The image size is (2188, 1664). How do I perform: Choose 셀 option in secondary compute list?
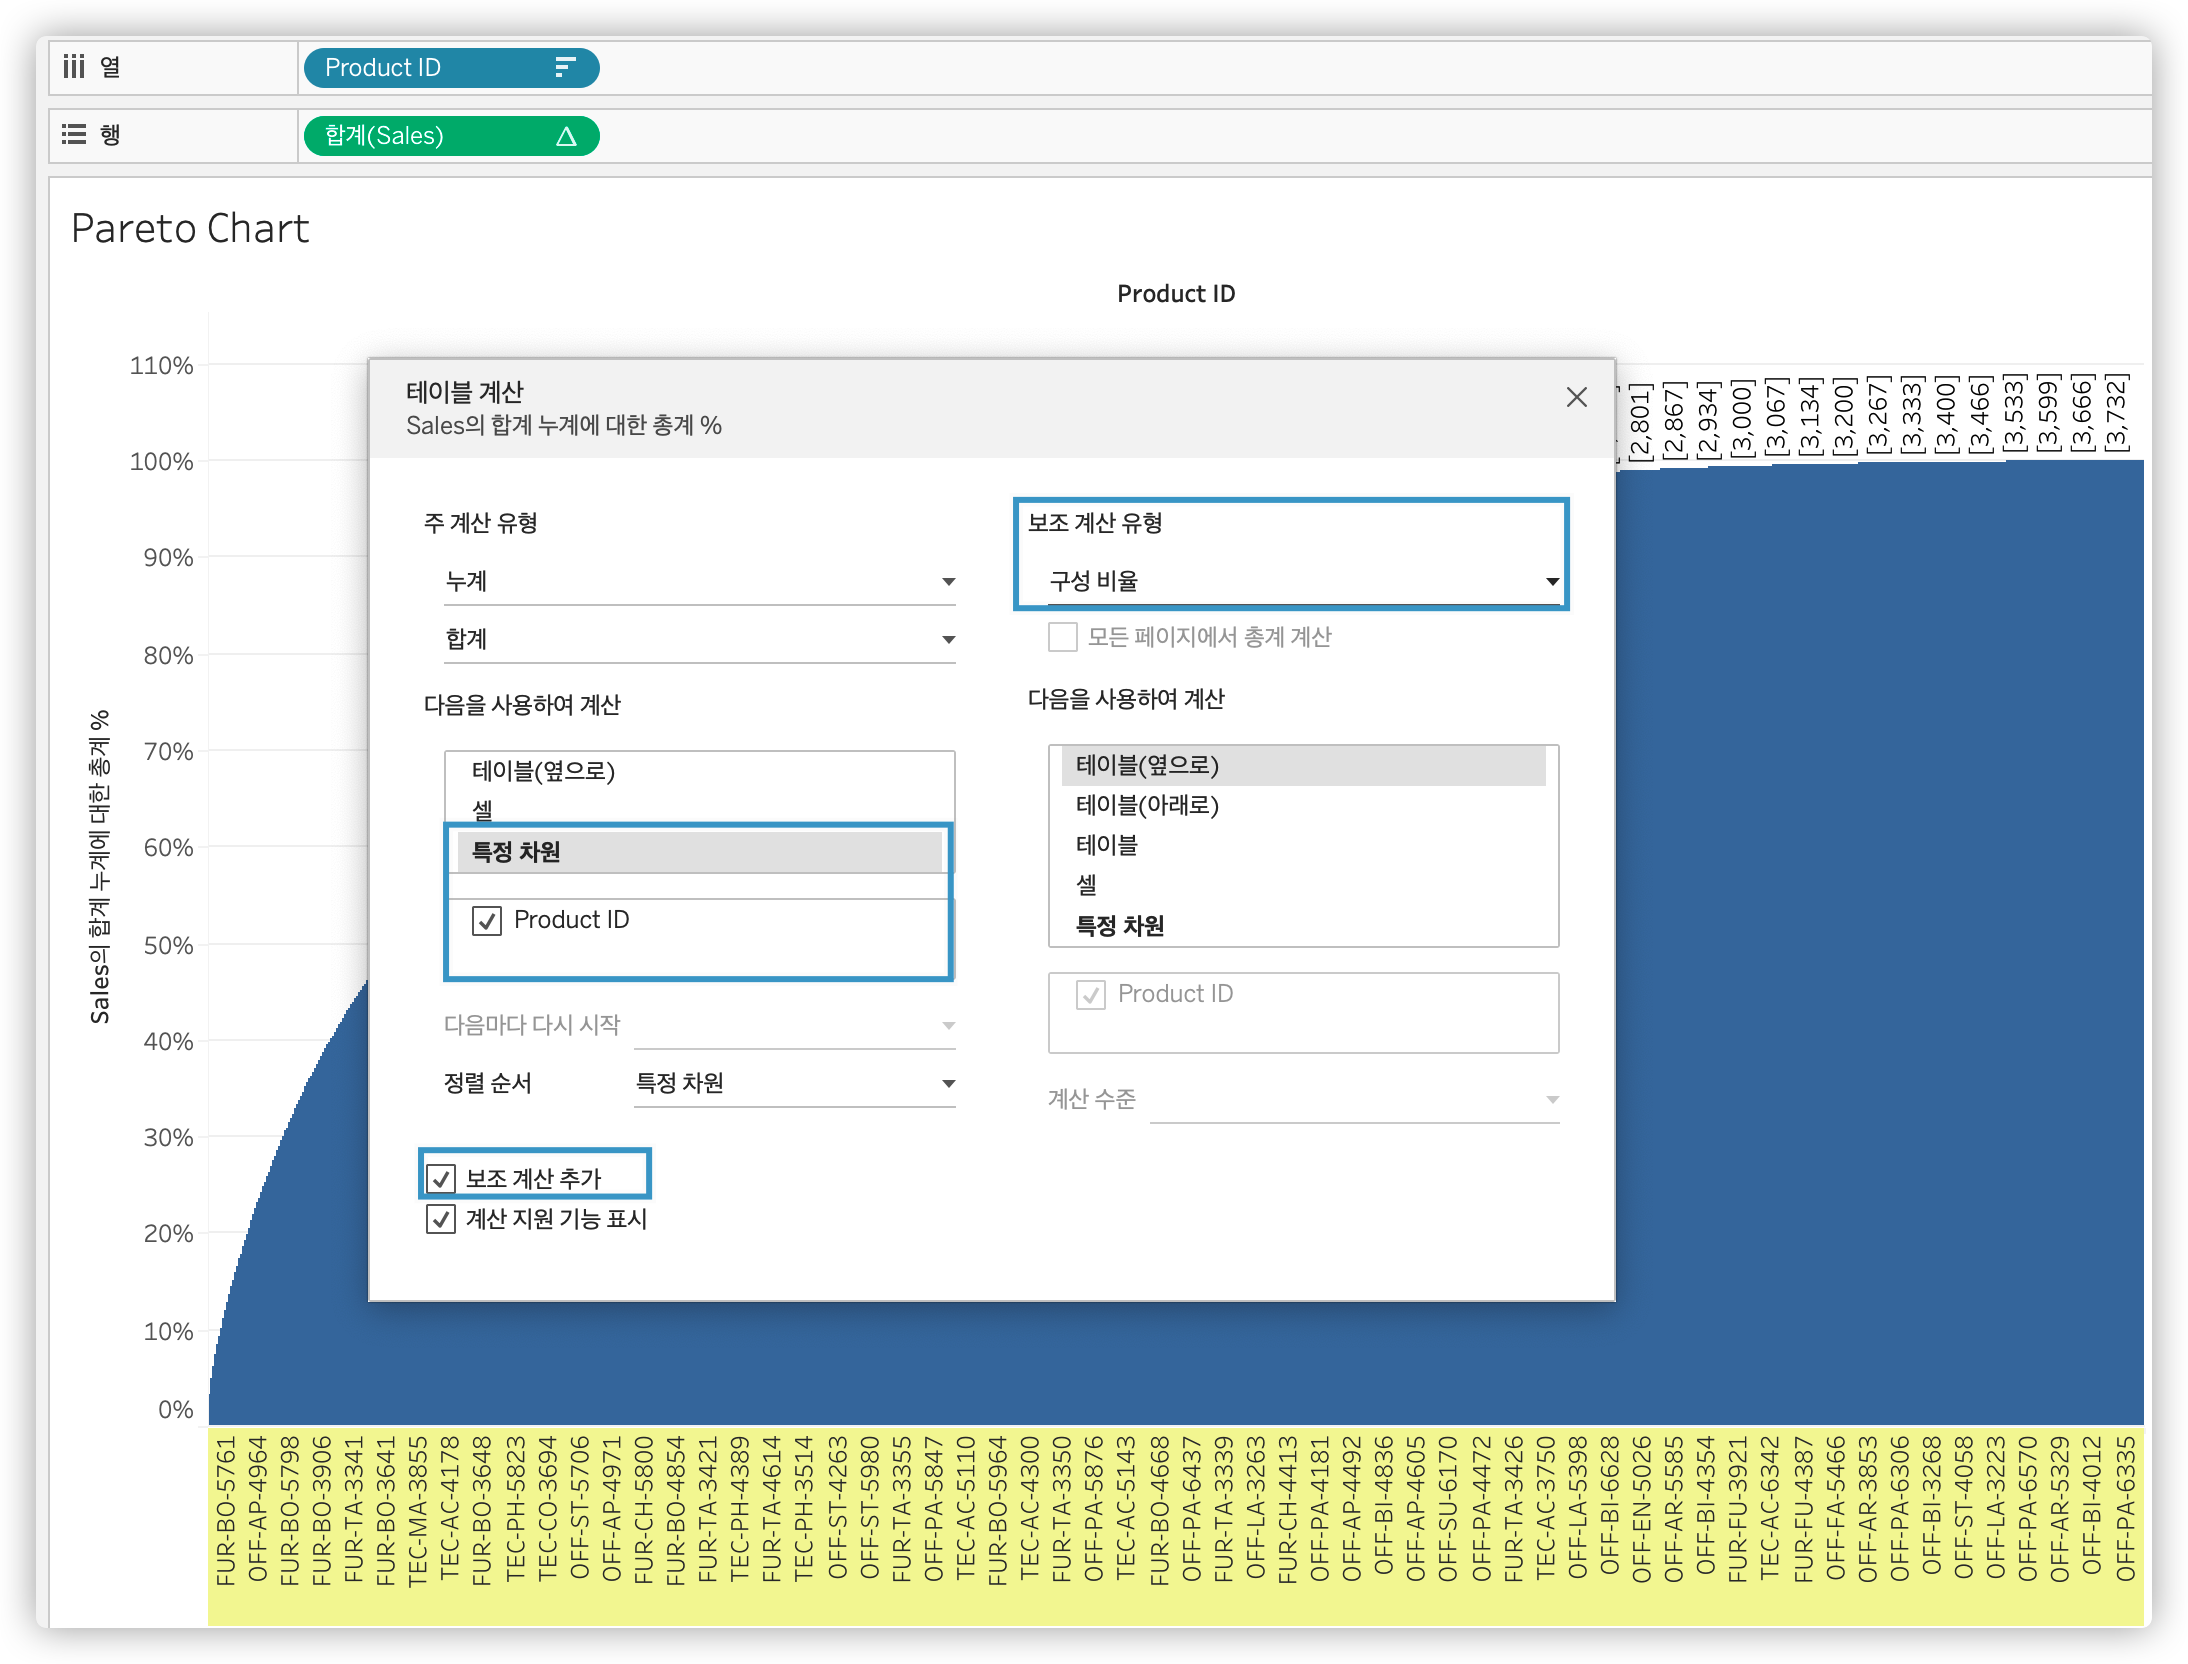click(x=1087, y=885)
